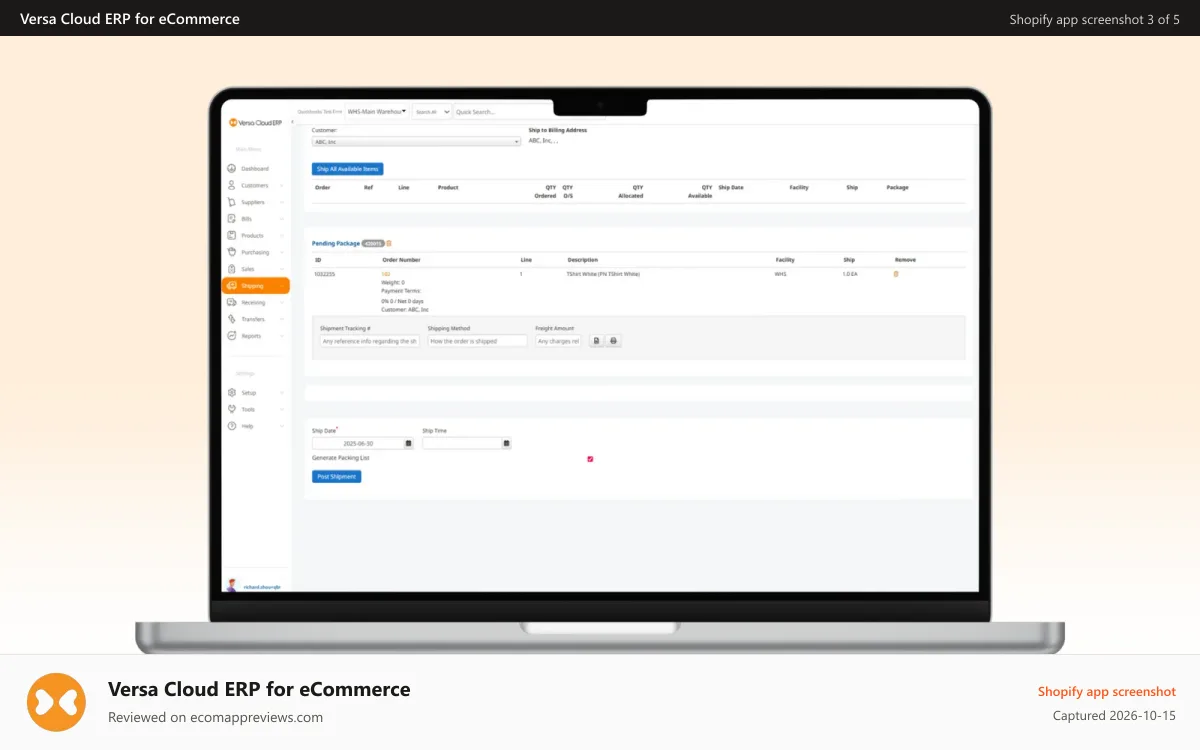Viewport: 1200px width, 750px height.
Task: Click the Ship Date 2025-06-30 field
Action: (358, 443)
